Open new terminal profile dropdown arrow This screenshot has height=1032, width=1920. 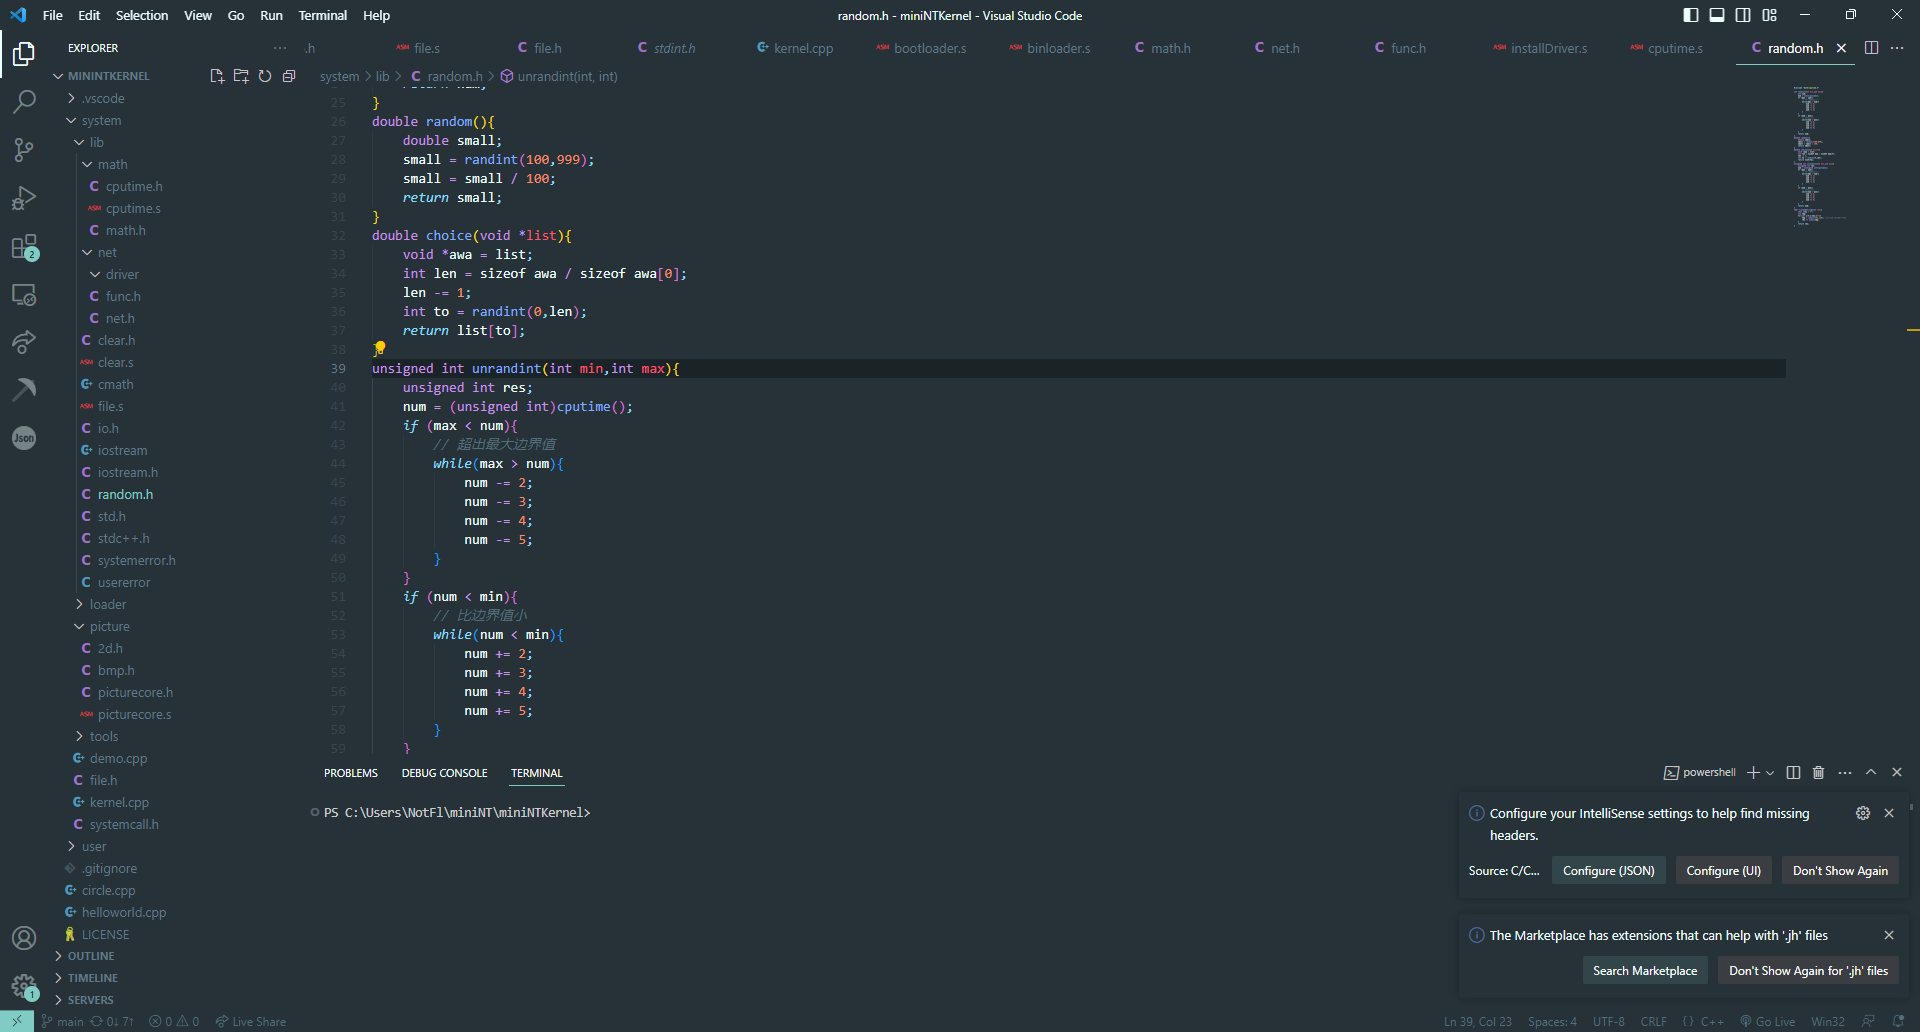point(1771,773)
